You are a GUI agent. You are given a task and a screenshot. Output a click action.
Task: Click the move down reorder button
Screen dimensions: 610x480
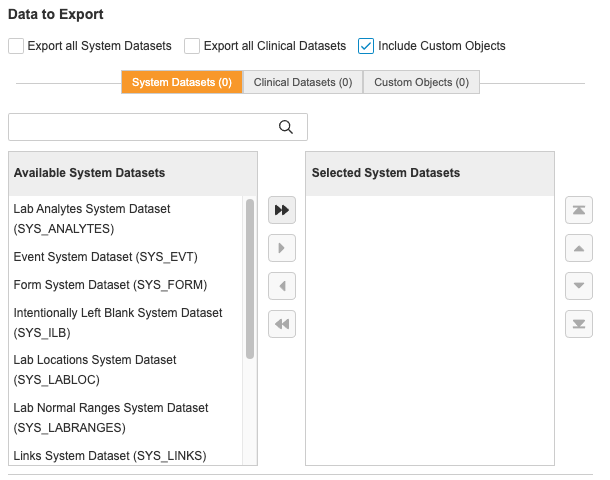pyautogui.click(x=579, y=286)
